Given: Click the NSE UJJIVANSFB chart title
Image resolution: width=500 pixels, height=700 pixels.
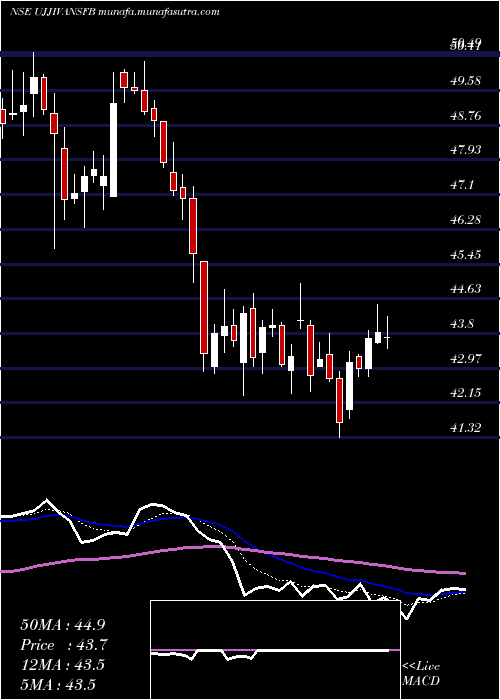Looking at the screenshot, I should 115,12.
